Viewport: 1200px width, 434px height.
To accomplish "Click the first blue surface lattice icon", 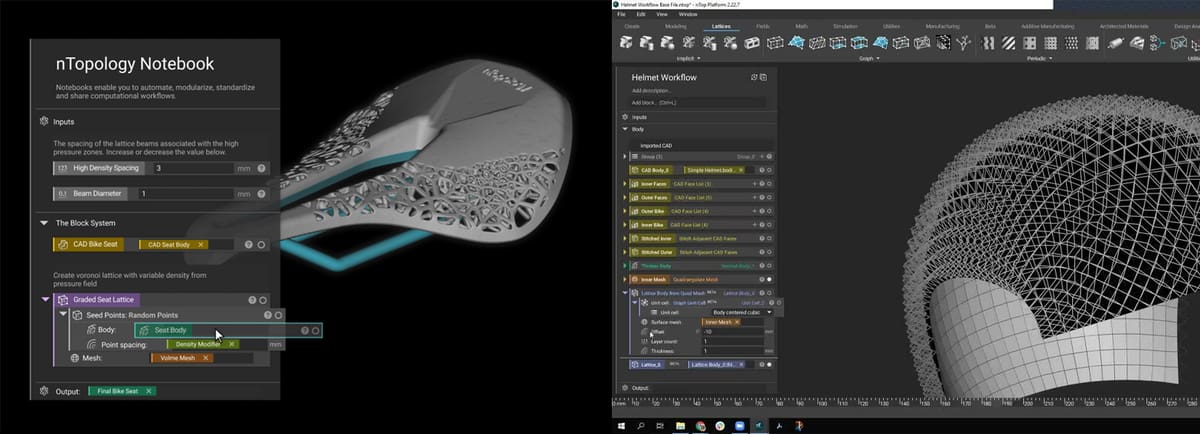I will tap(795, 43).
